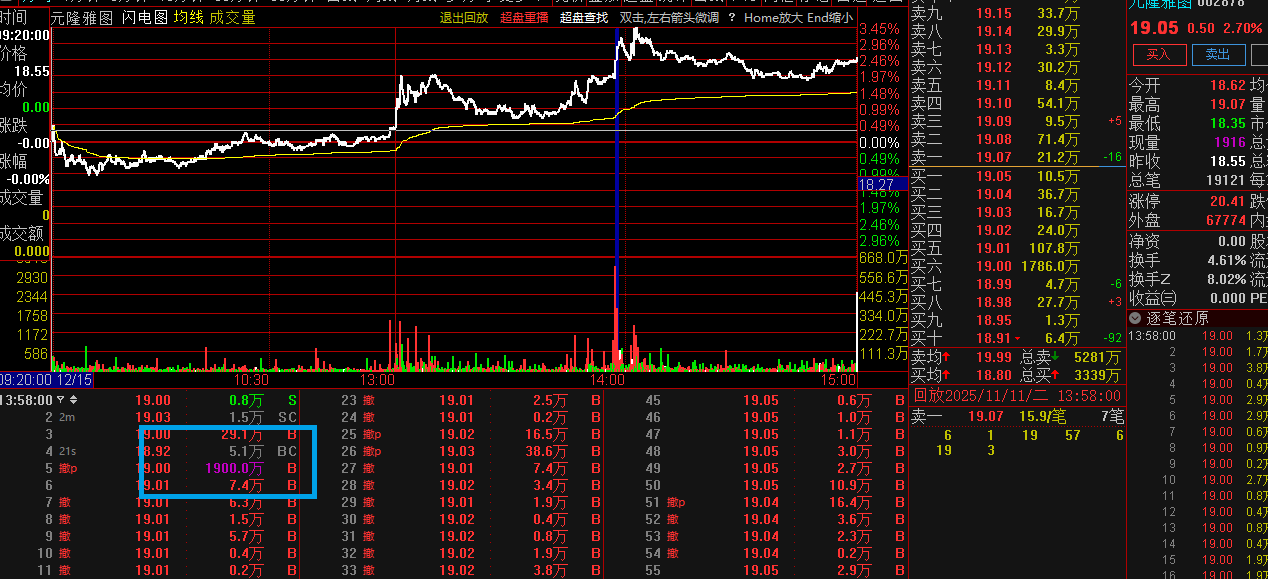The width and height of the screenshot is (1268, 579).
Task: Click the 最低 value 18.35
Action: point(1228,123)
